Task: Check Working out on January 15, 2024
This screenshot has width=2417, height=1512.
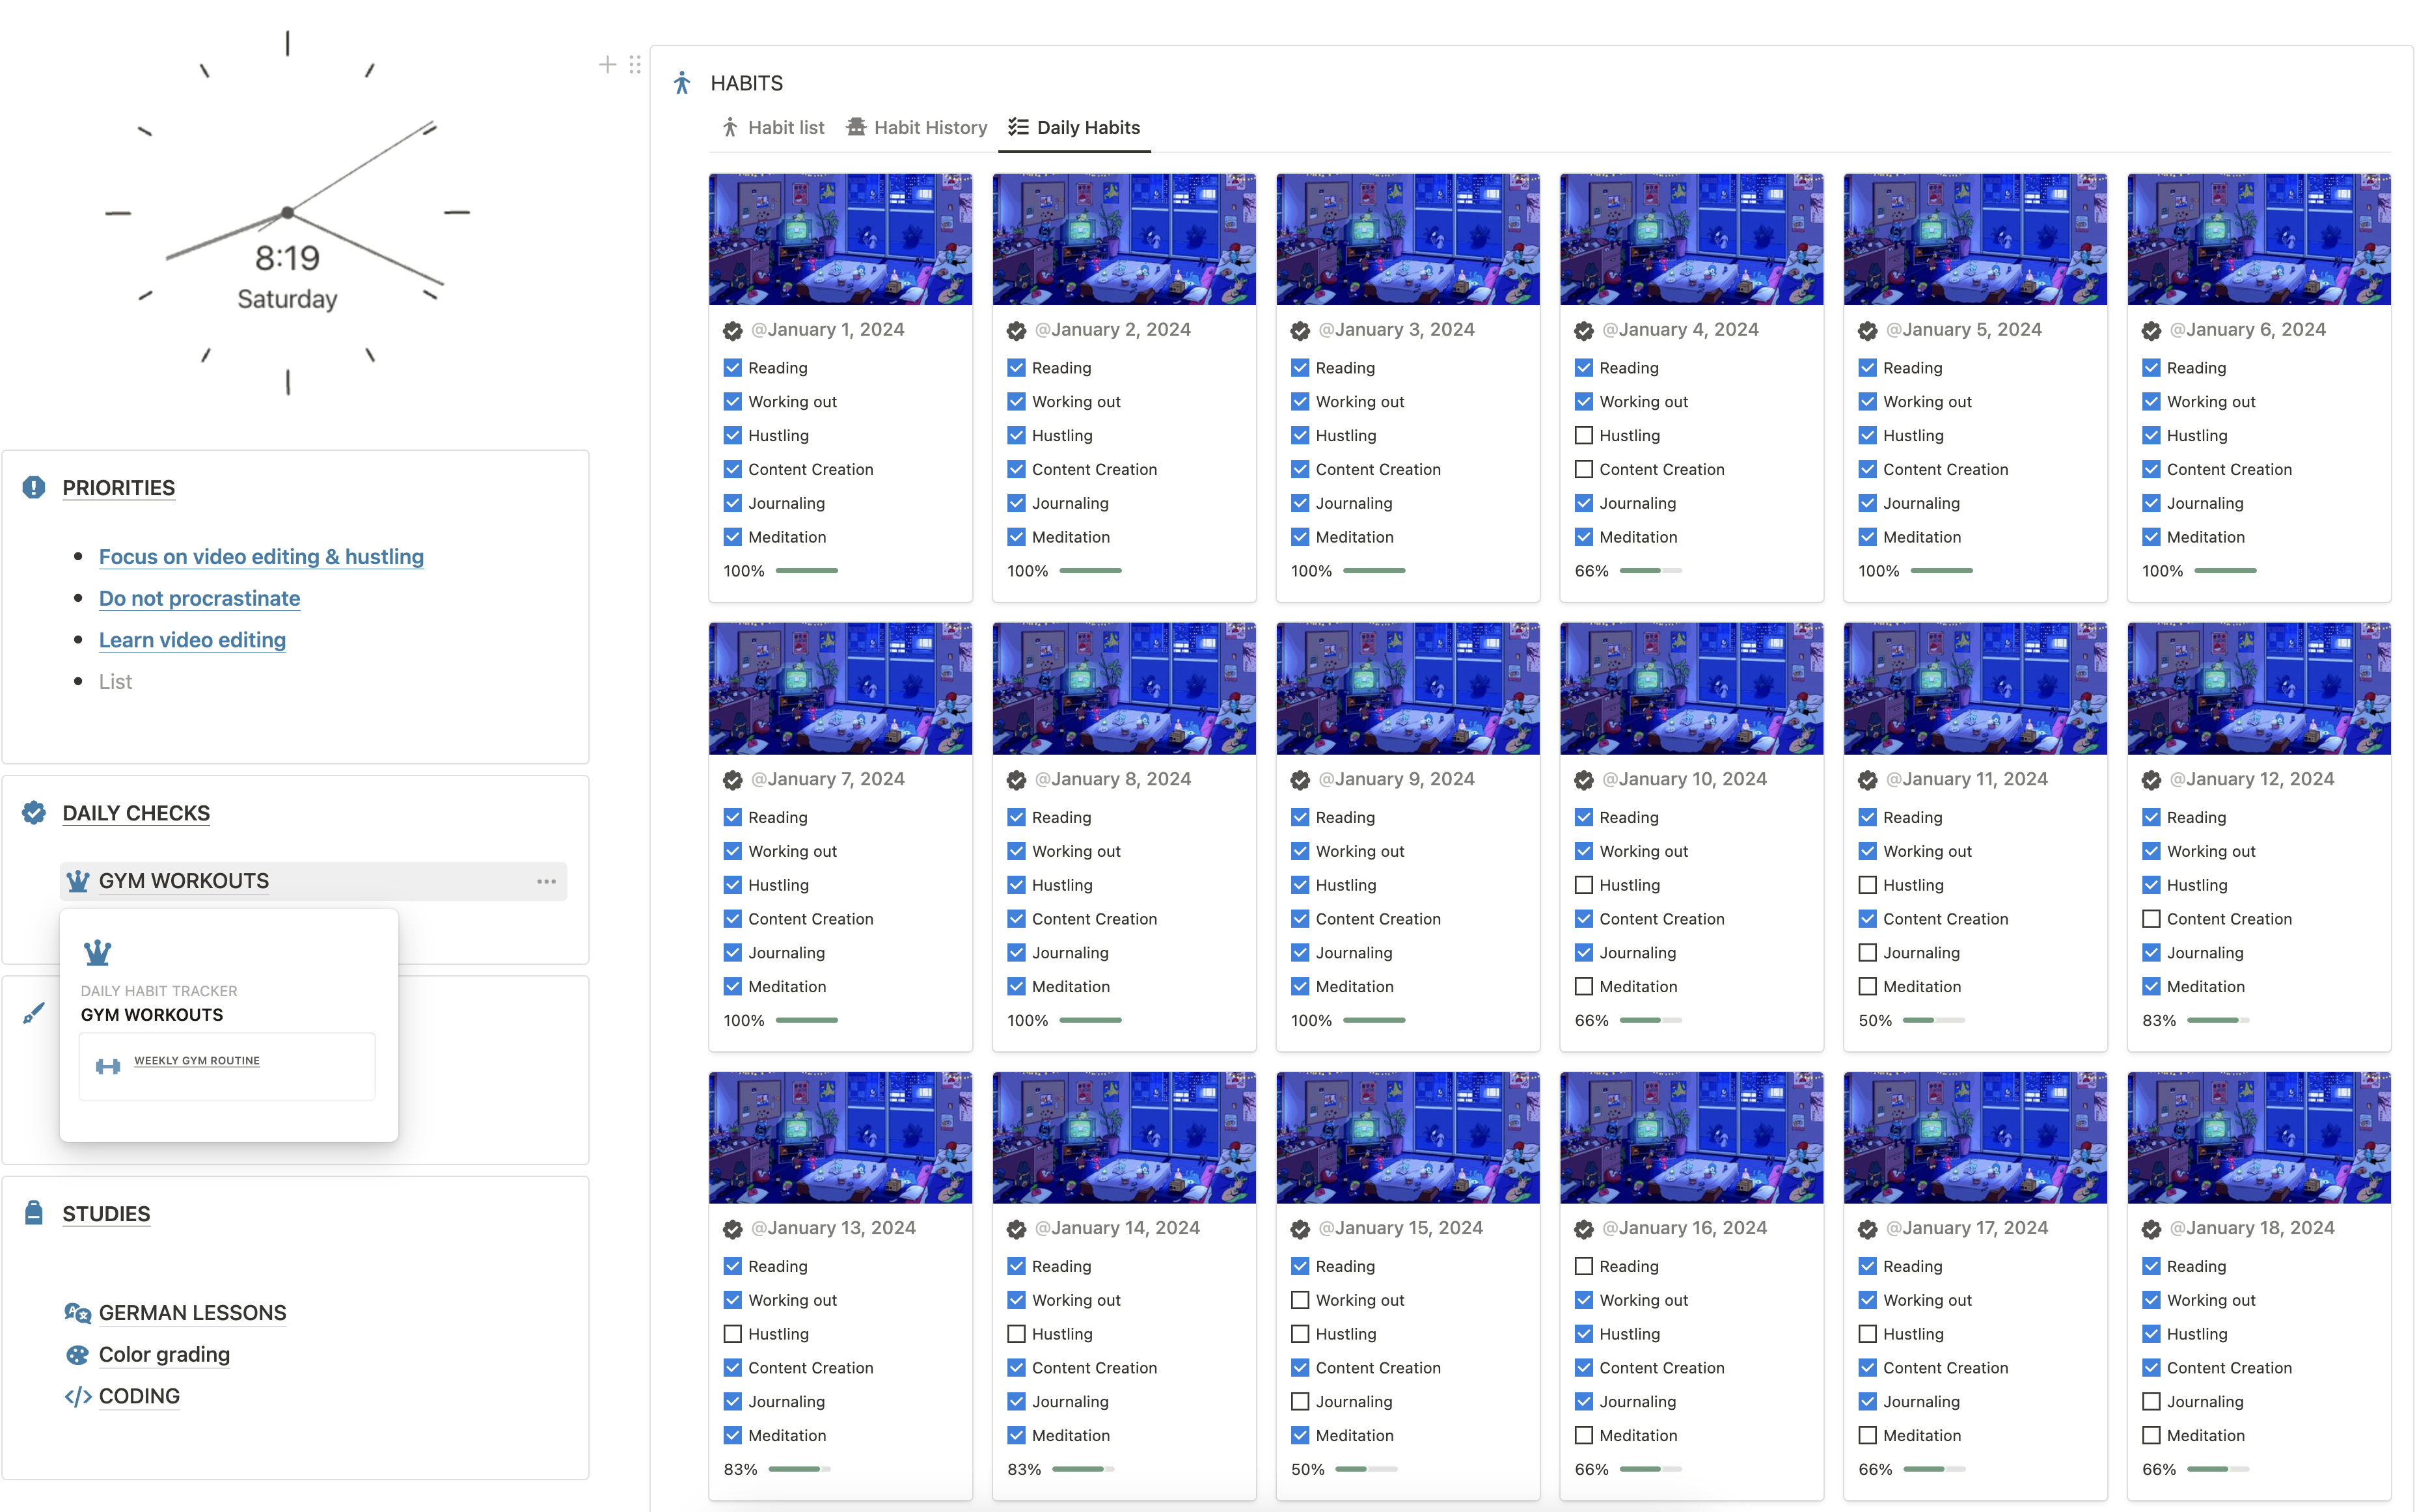Action: tap(1300, 1300)
